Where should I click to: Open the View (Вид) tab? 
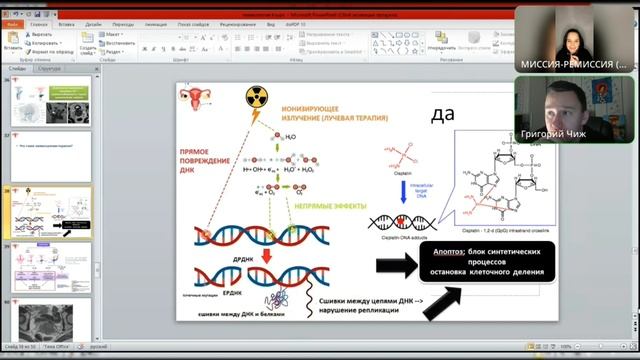pos(271,24)
